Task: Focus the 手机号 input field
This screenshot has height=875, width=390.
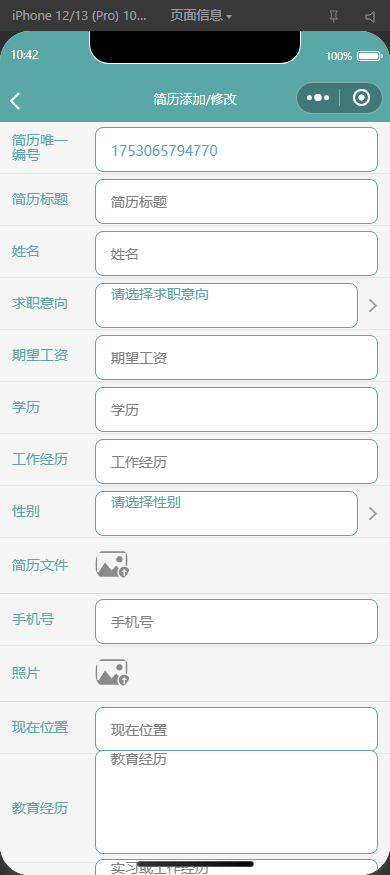Action: coord(237,622)
